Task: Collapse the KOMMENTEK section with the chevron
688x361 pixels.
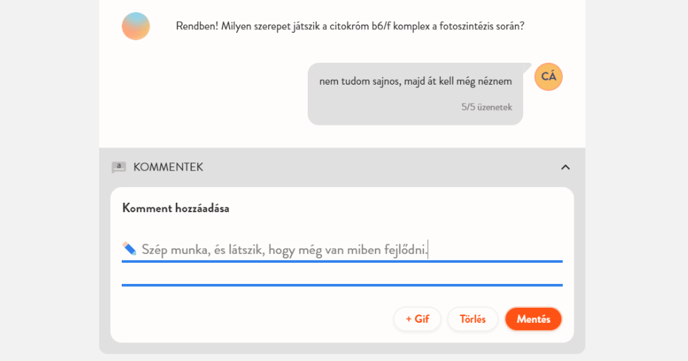Action: click(x=565, y=167)
